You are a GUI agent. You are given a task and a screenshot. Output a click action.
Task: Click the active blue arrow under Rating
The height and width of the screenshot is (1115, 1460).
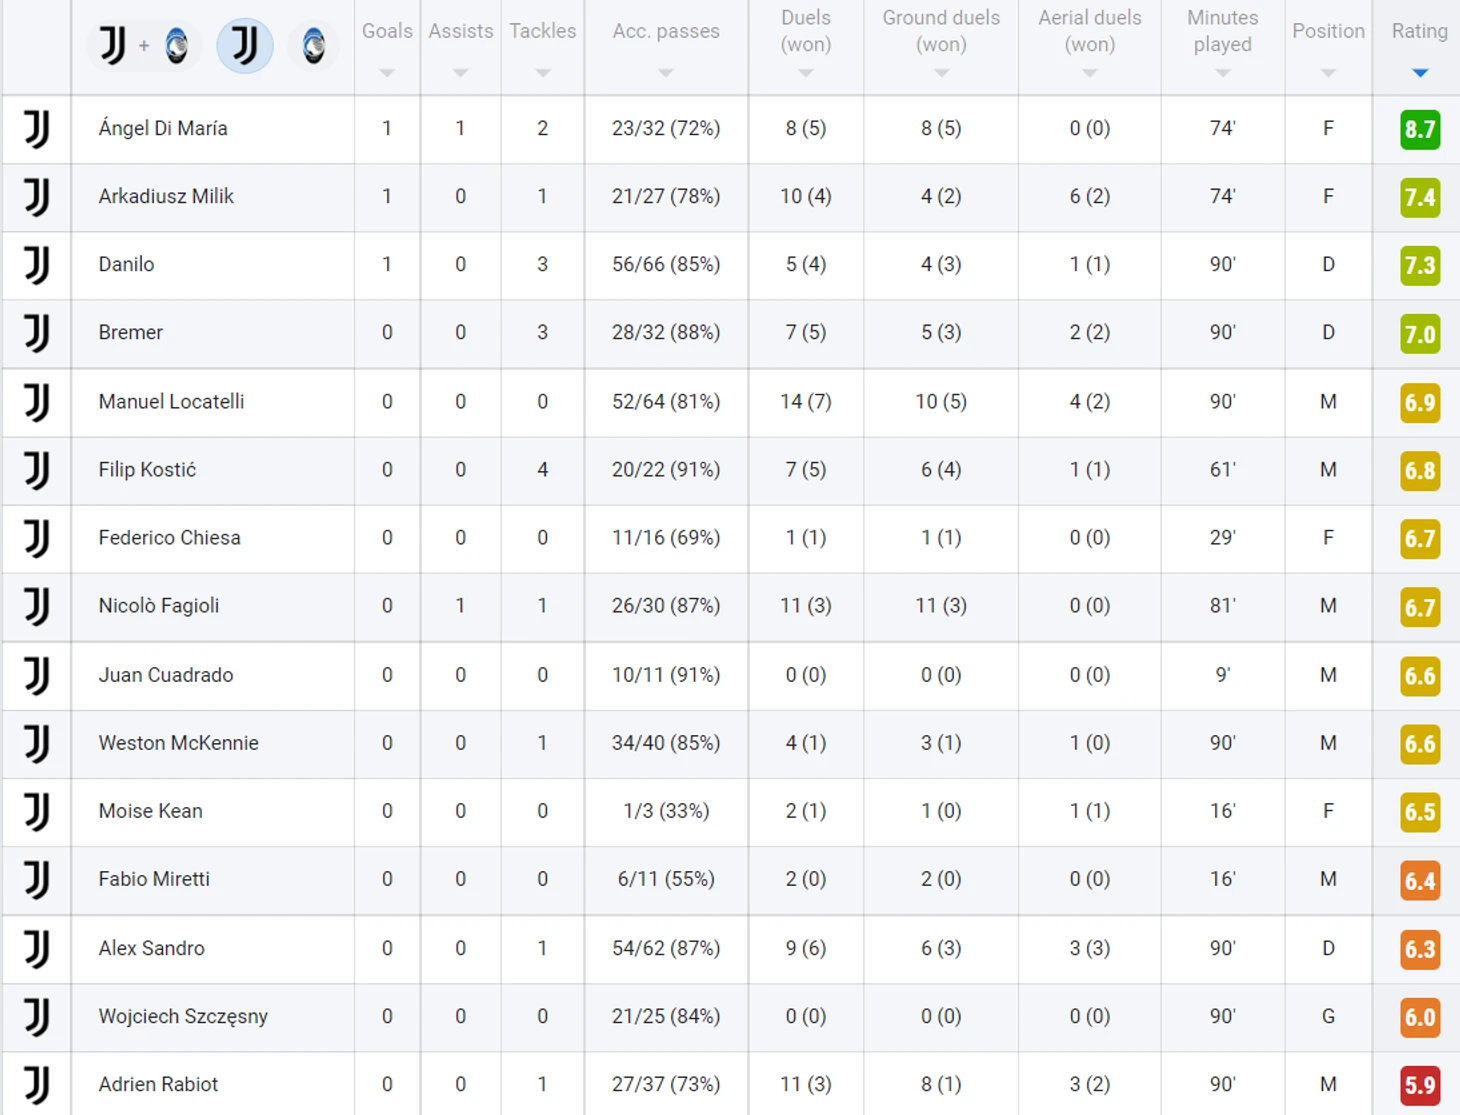pyautogui.click(x=1419, y=73)
